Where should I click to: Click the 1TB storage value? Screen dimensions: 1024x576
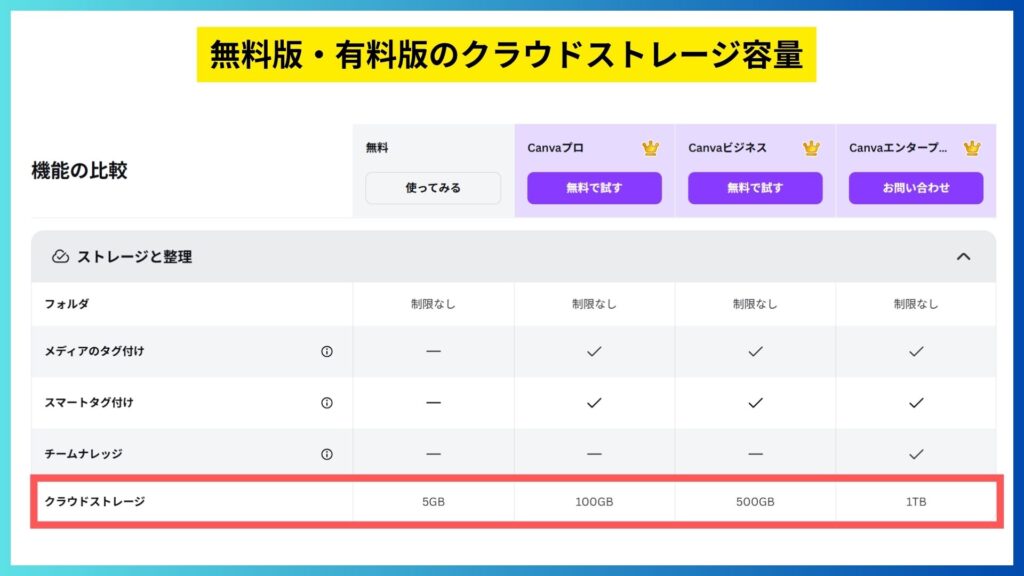(916, 502)
